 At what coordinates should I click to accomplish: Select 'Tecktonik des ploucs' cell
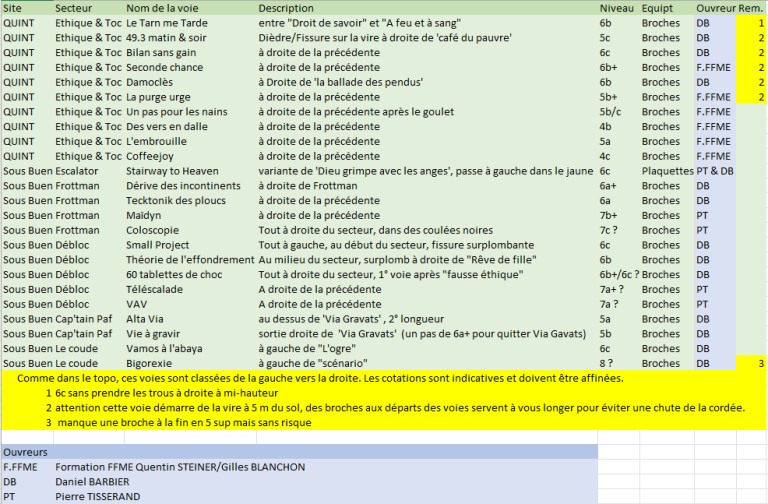pyautogui.click(x=191, y=200)
